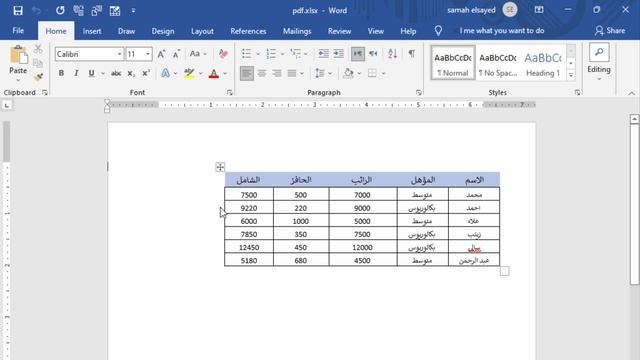Open Change Case Aa dropdown
The height and width of the screenshot is (360, 640).
[x=198, y=54]
